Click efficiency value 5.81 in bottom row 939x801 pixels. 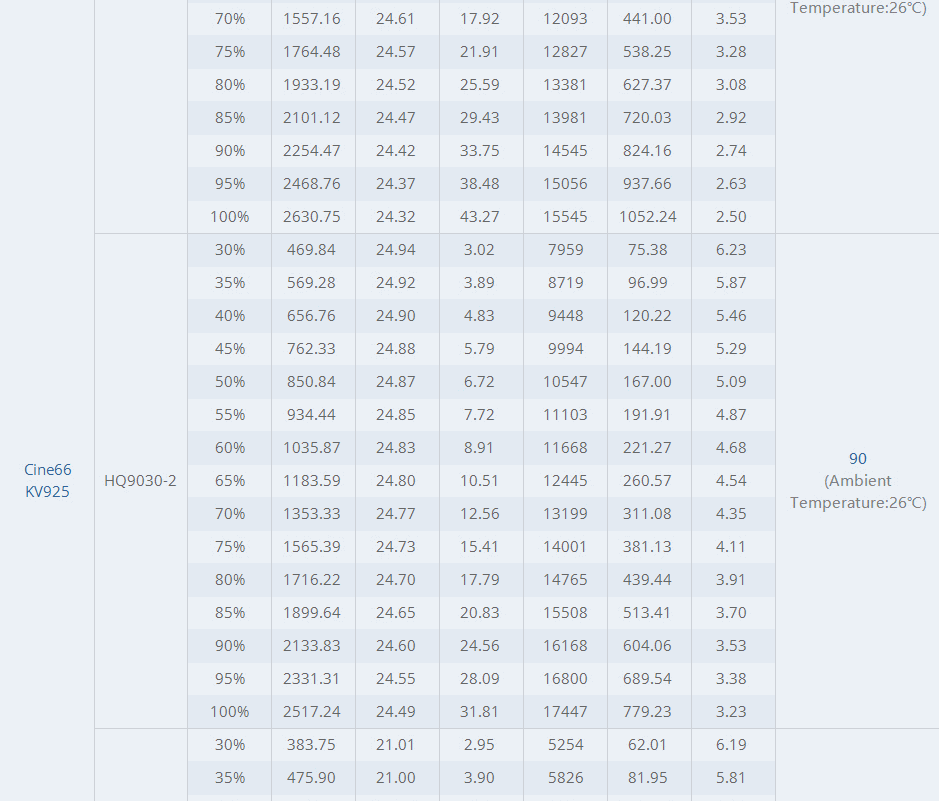click(x=731, y=778)
